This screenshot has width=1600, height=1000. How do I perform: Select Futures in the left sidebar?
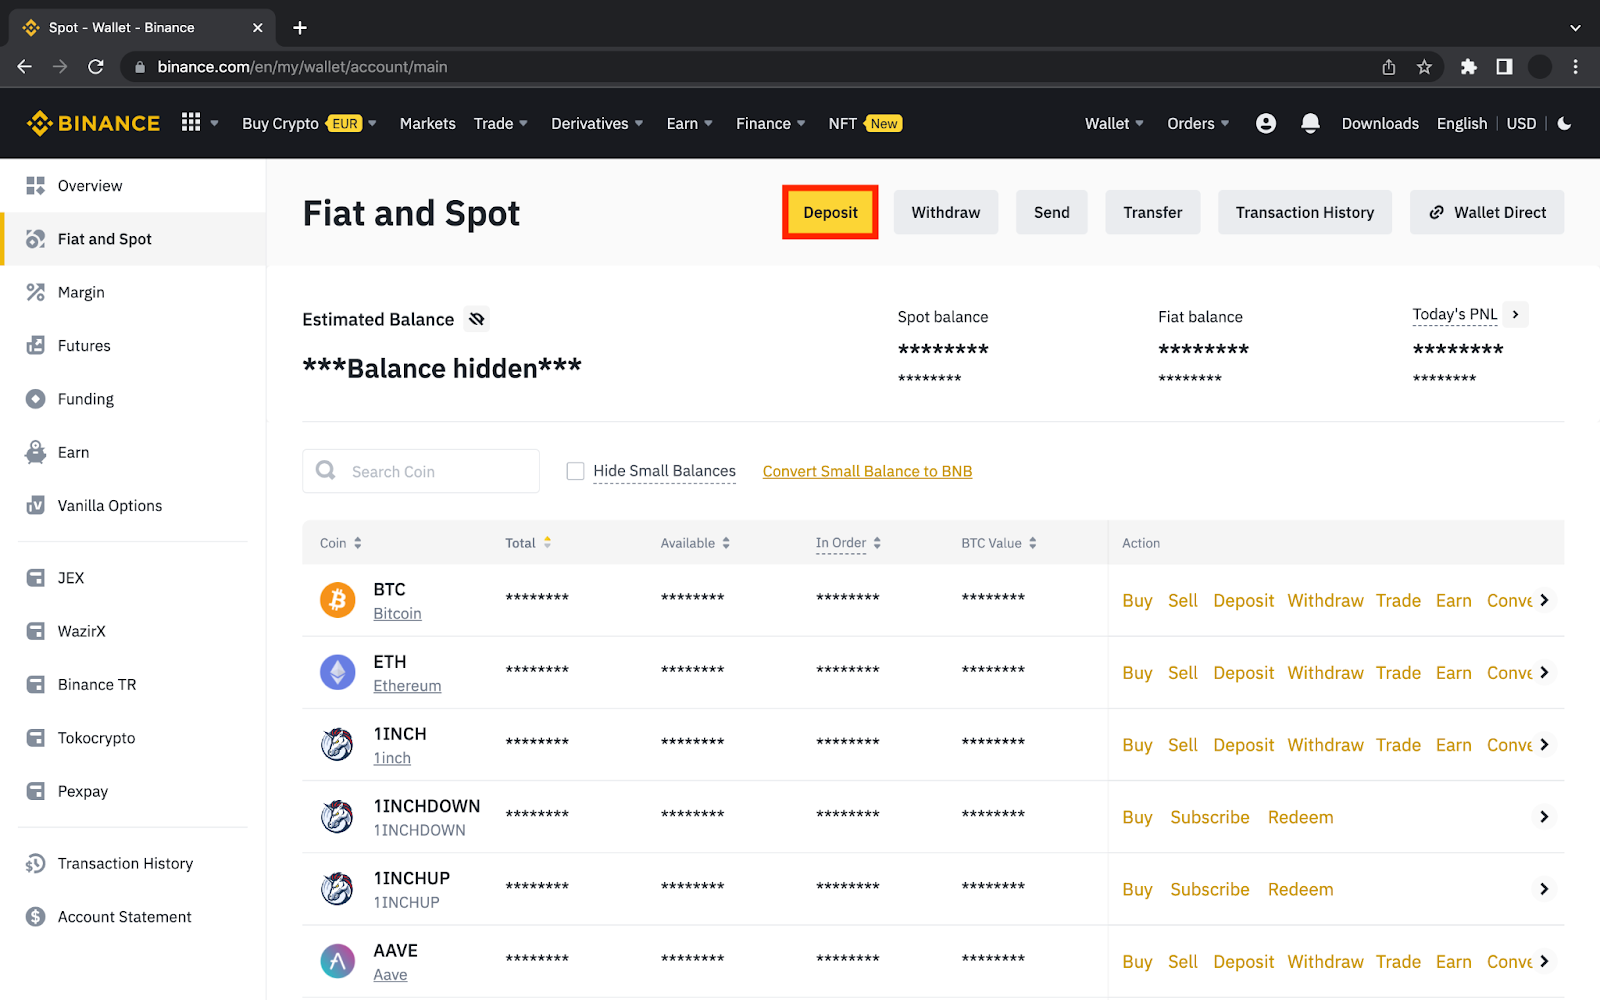coord(84,346)
